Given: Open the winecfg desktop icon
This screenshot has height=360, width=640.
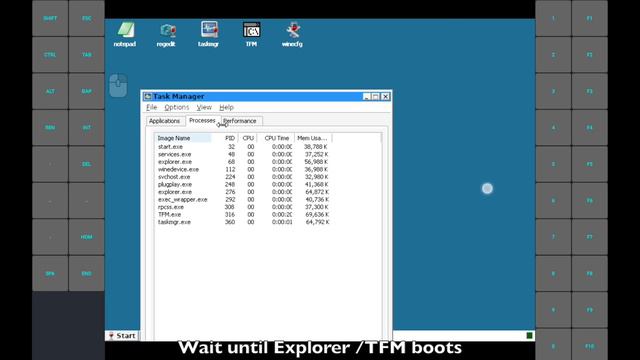Looking at the screenshot, I should pyautogui.click(x=292, y=34).
